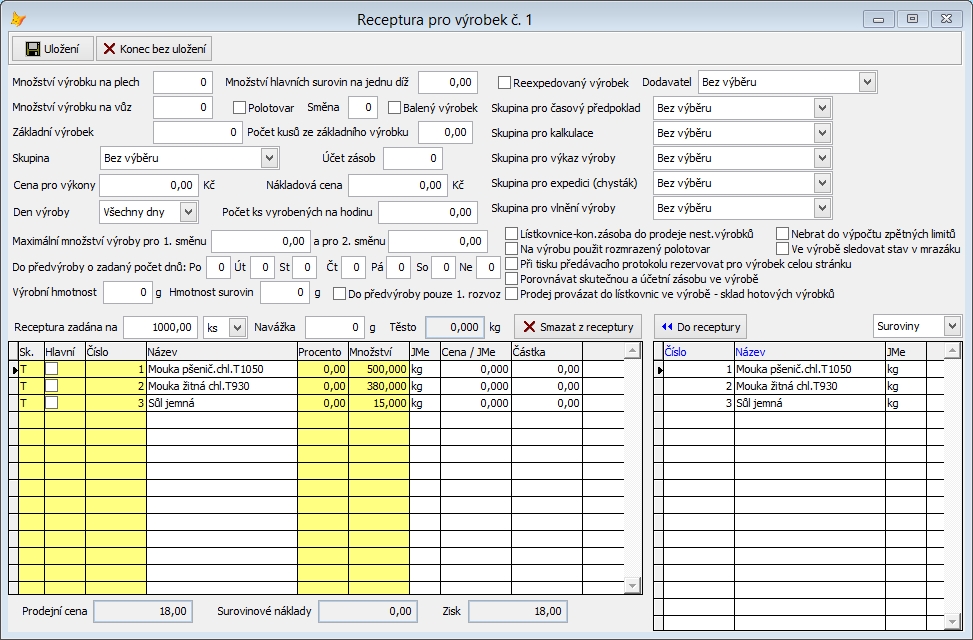This screenshot has width=973, height=640.
Task: Click Prodejní cena 18,00 field
Action: pos(143,611)
